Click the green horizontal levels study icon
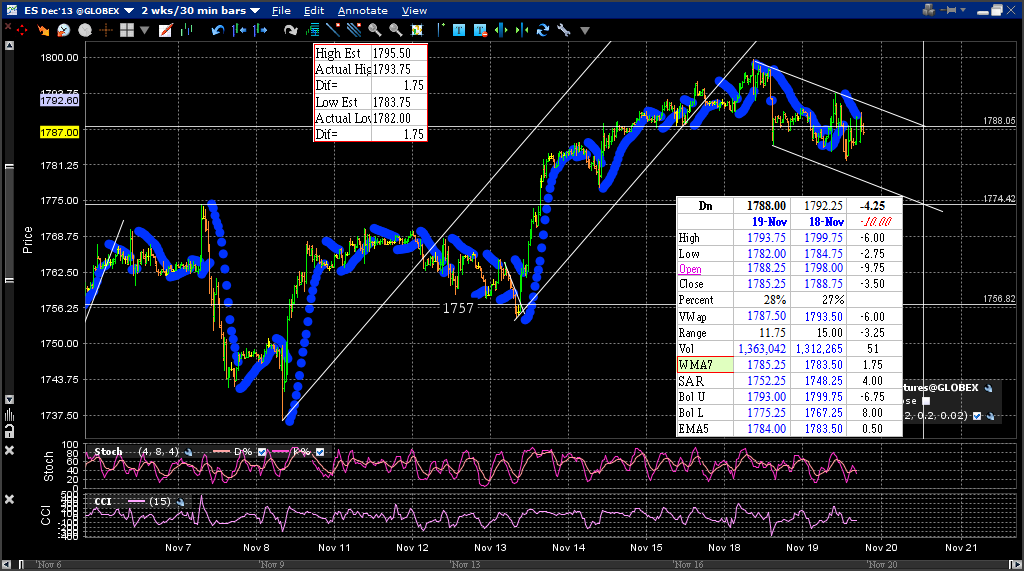The width and height of the screenshot is (1024, 571). pos(312,30)
